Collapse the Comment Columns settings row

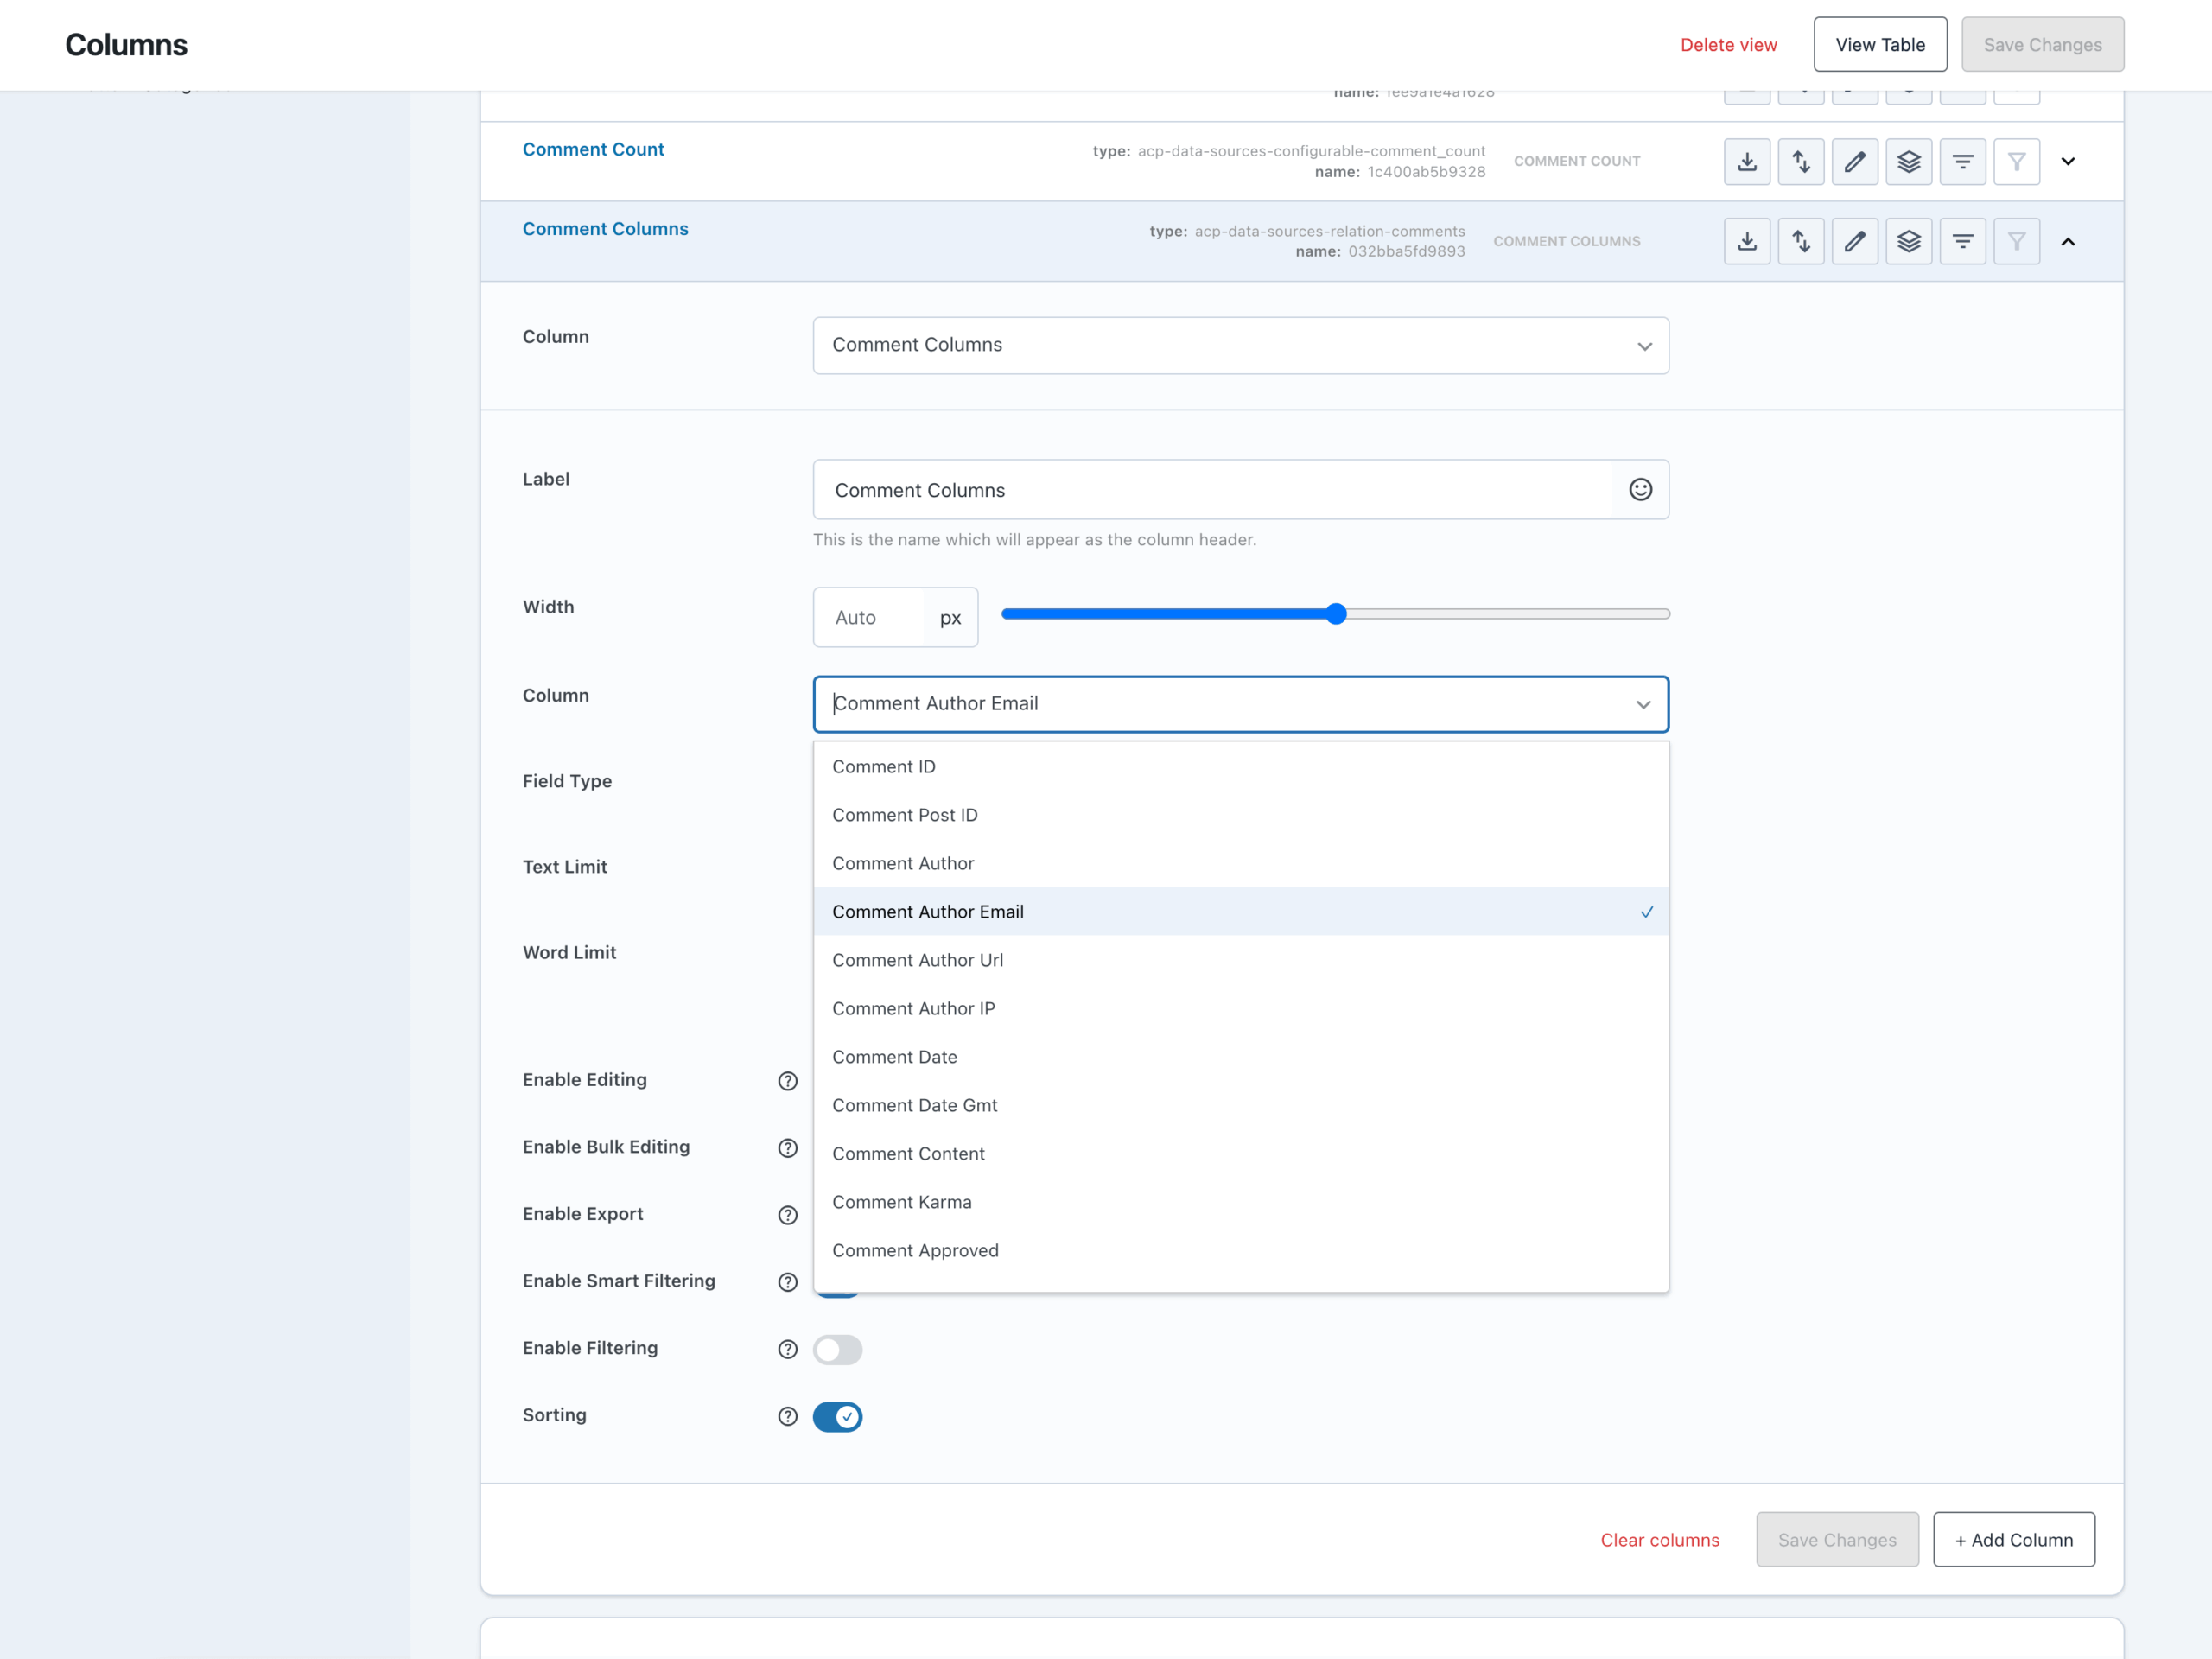(x=2068, y=241)
